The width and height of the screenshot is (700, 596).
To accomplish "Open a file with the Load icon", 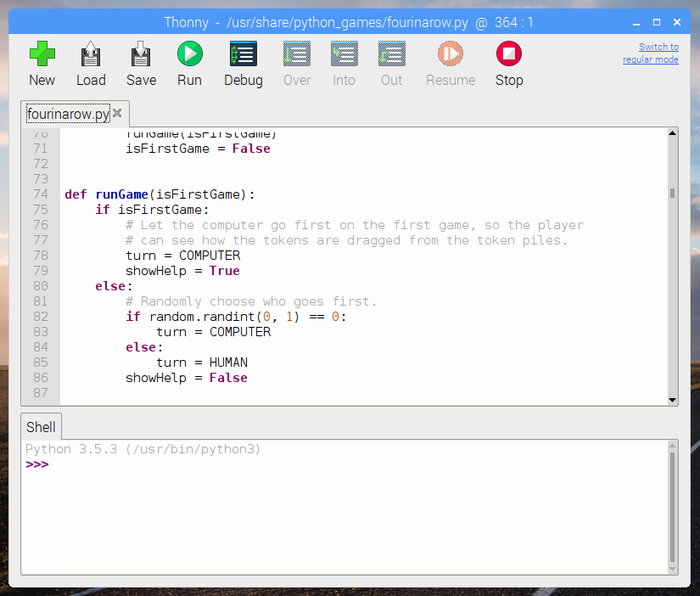I will [91, 55].
